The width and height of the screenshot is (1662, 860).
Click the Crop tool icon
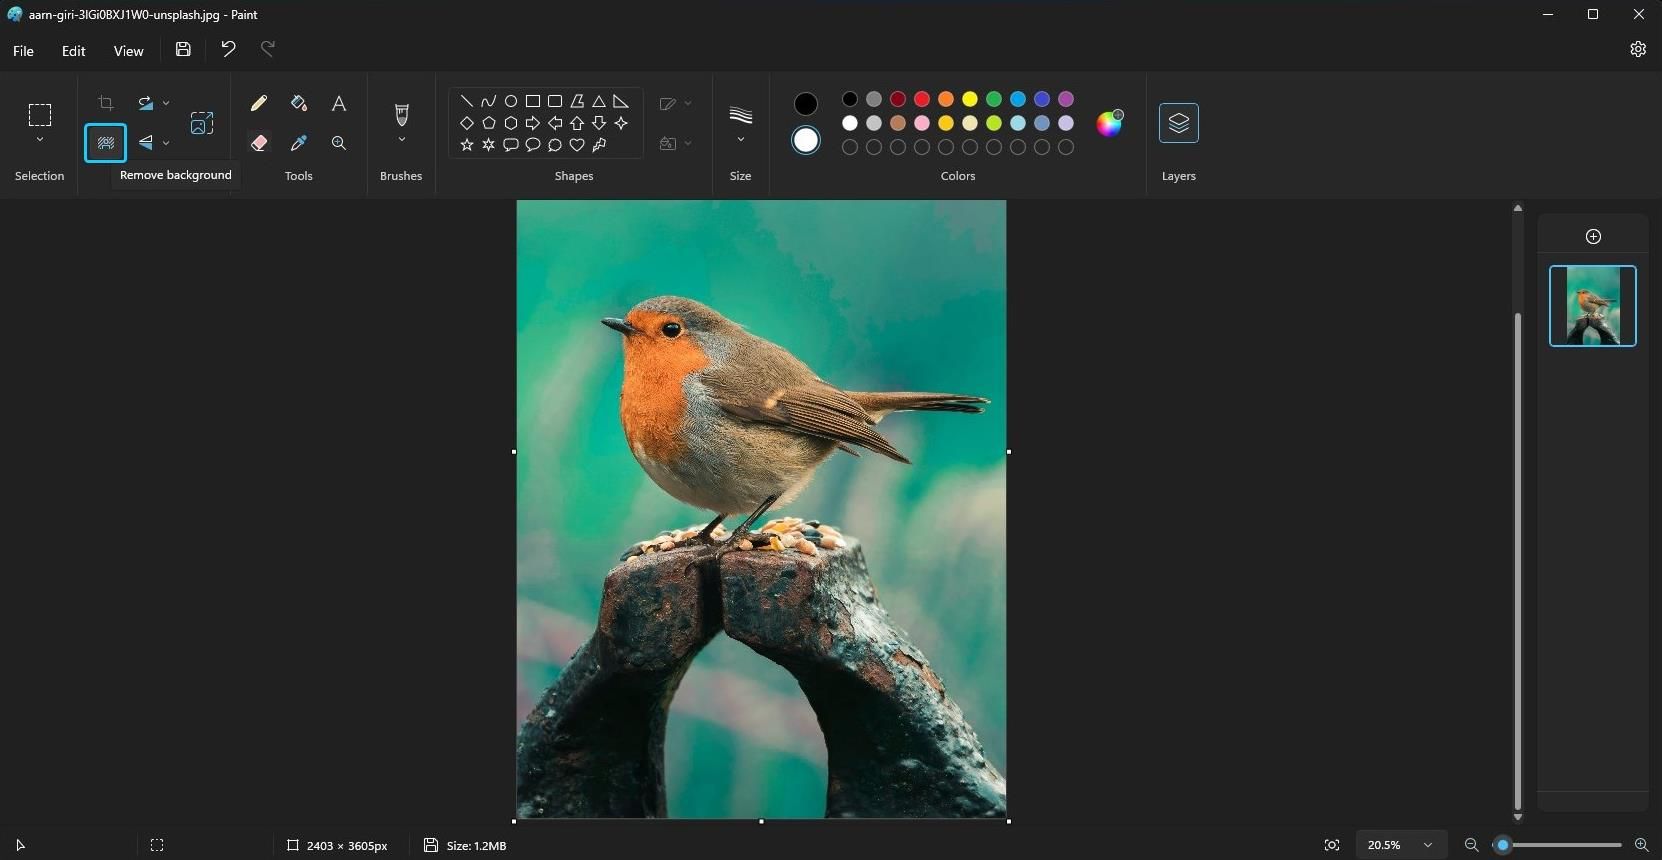pos(106,103)
